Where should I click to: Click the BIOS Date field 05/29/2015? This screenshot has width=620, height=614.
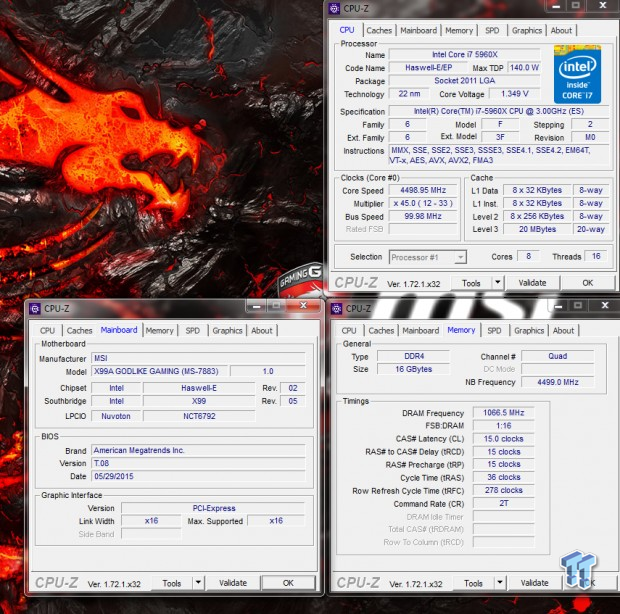pyautogui.click(x=198, y=476)
